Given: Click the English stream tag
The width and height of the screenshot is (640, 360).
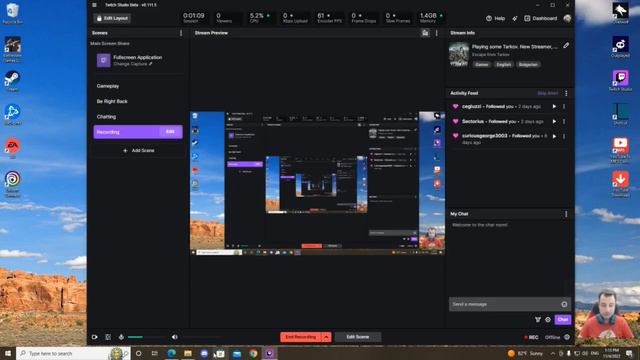Looking at the screenshot, I should 503,64.
